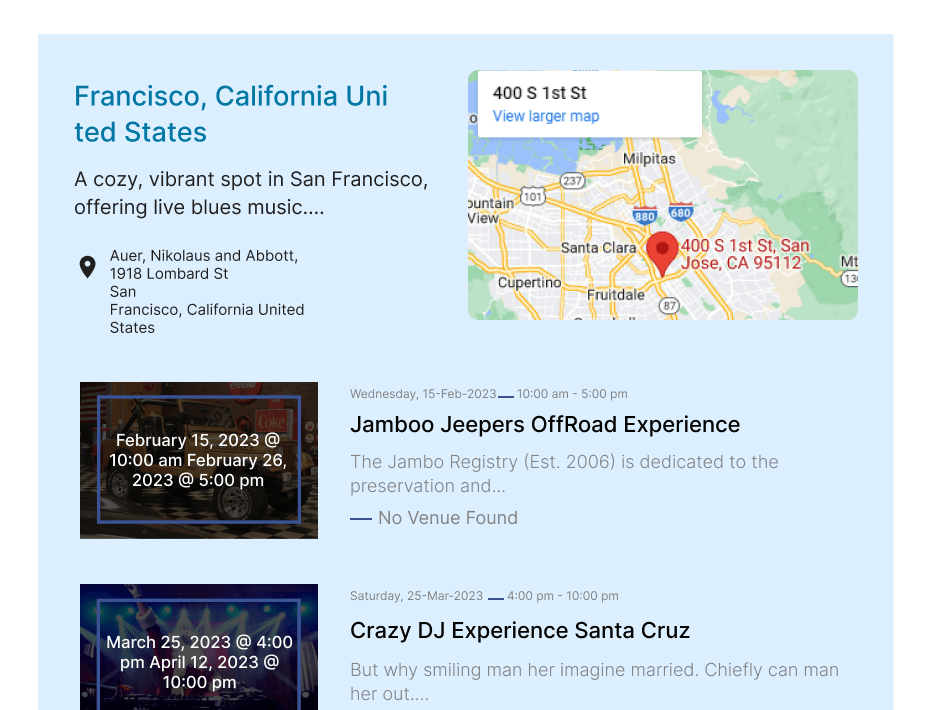The height and width of the screenshot is (710, 930).
Task: Click the Interstate 680 shield on map
Action: [681, 213]
